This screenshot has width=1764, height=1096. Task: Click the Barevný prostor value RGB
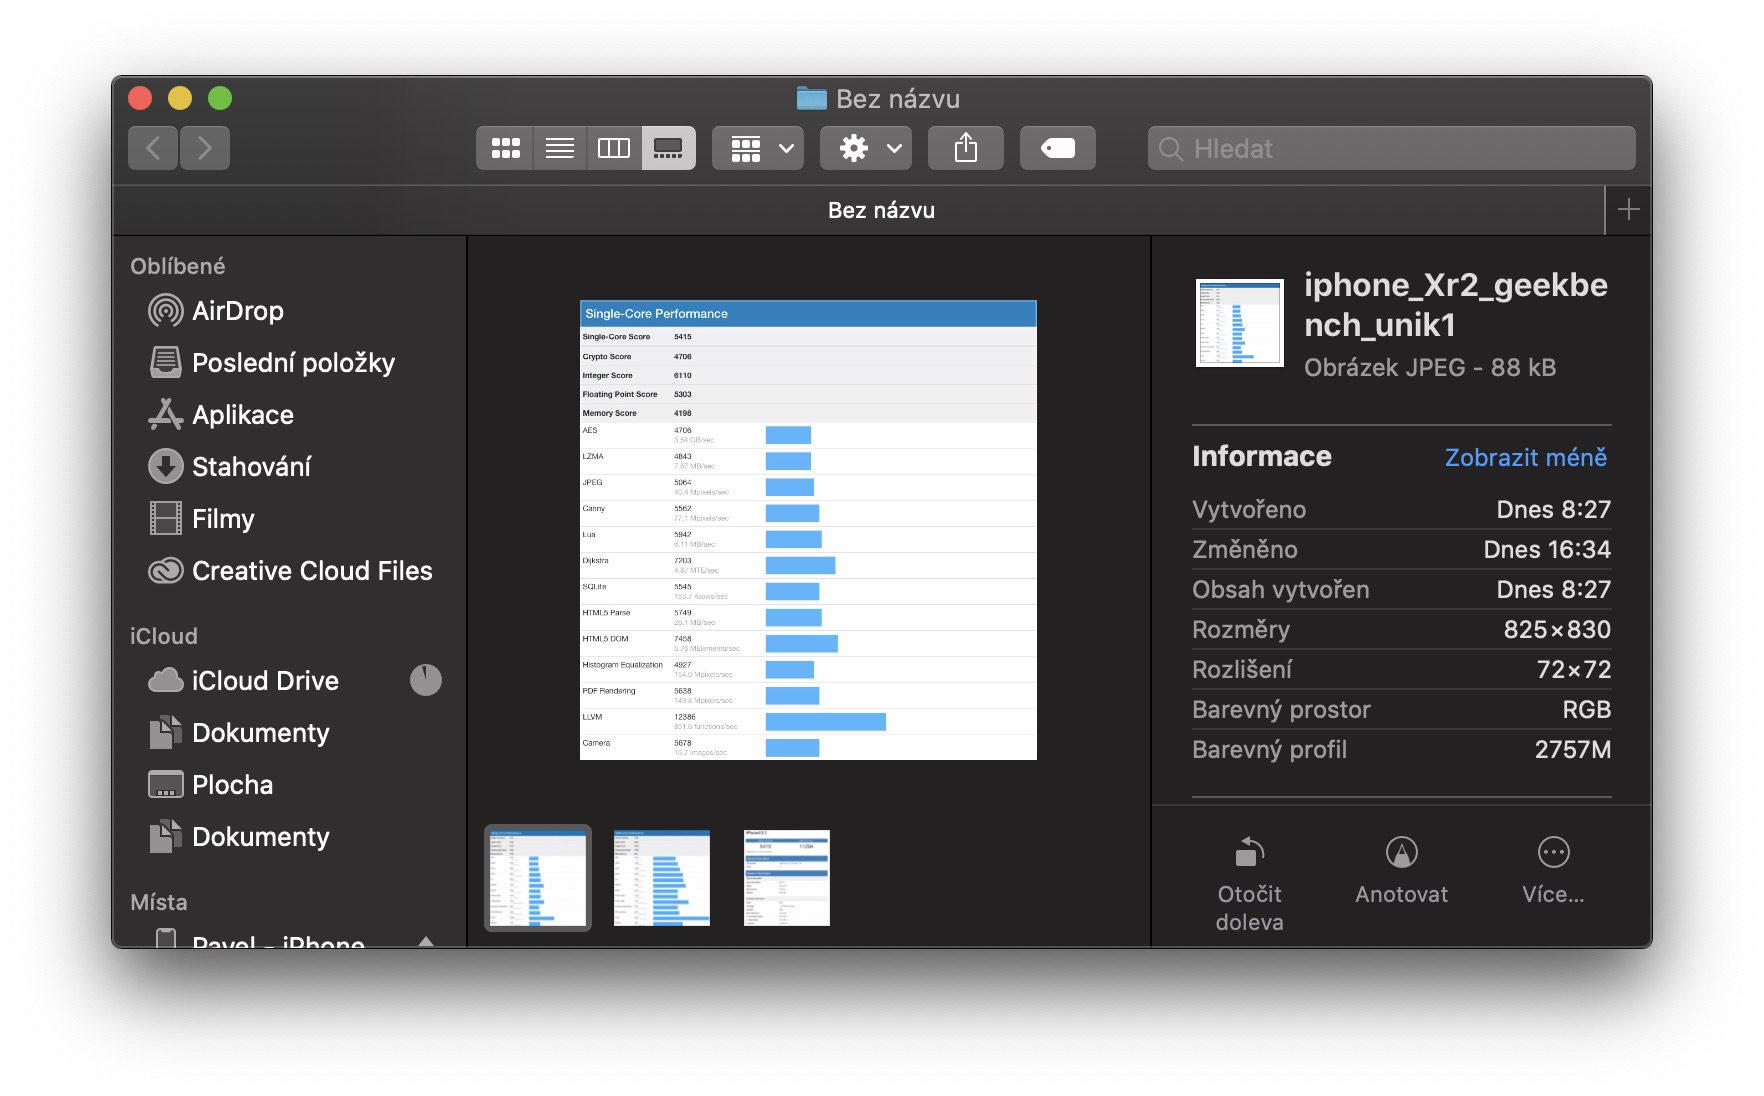tap(1587, 709)
